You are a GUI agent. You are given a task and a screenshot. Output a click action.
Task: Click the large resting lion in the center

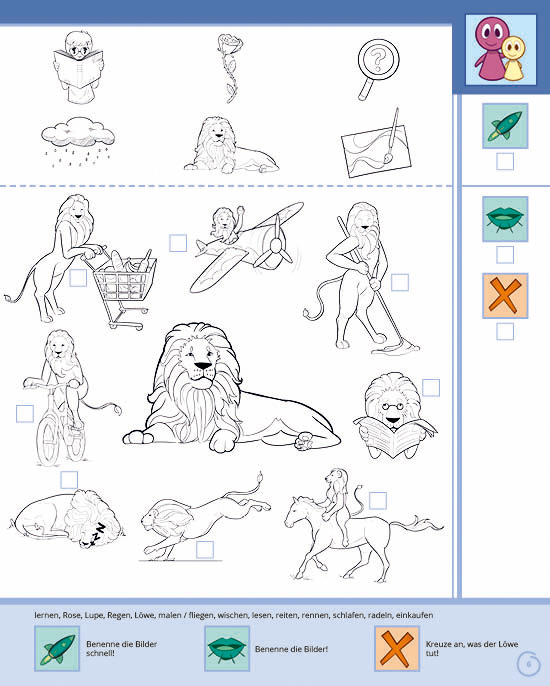[231, 389]
